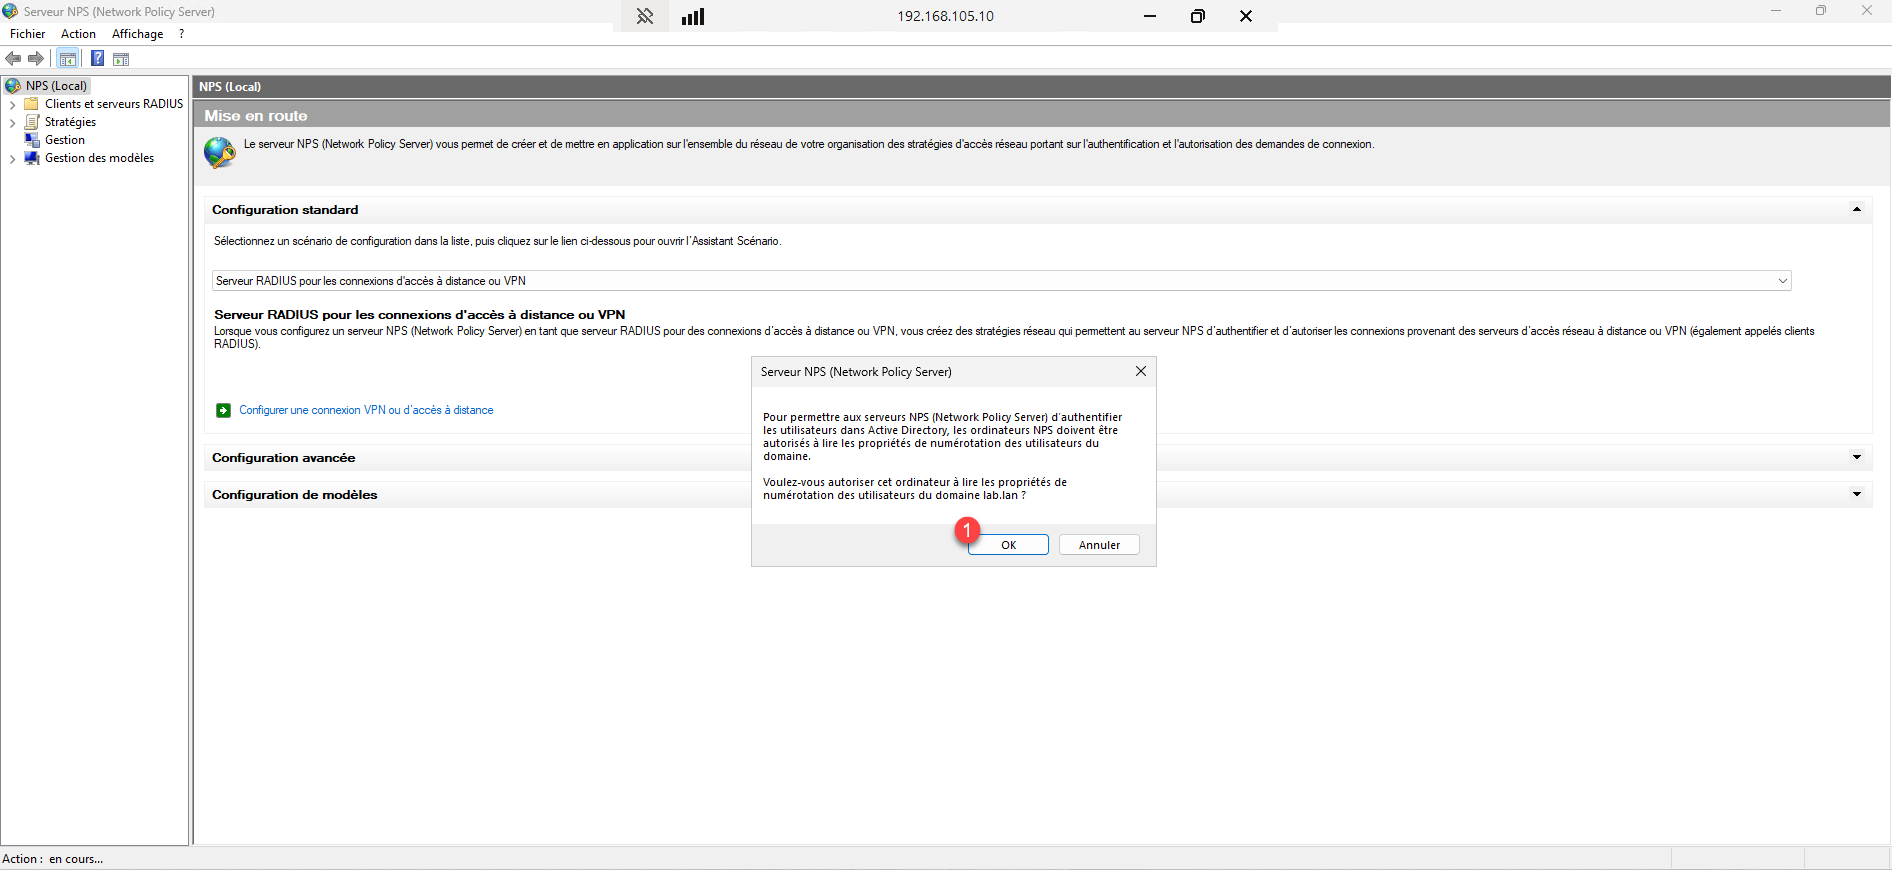Open Configurer une connexion VPN link
1892x870 pixels.
(x=366, y=410)
